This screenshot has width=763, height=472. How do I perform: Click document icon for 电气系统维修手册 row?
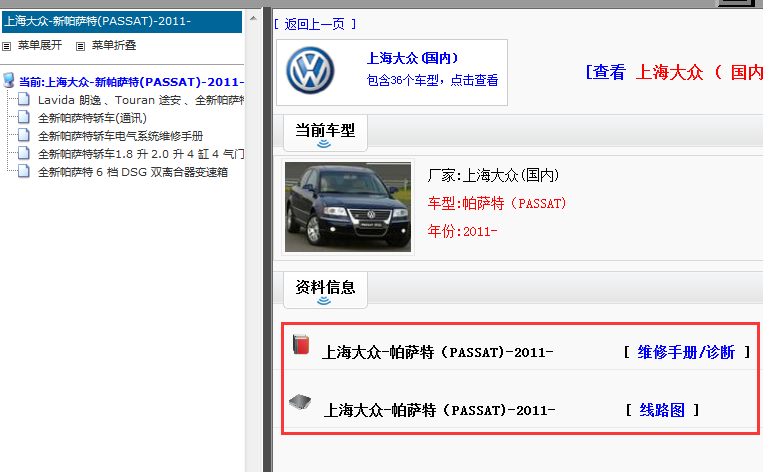23,135
